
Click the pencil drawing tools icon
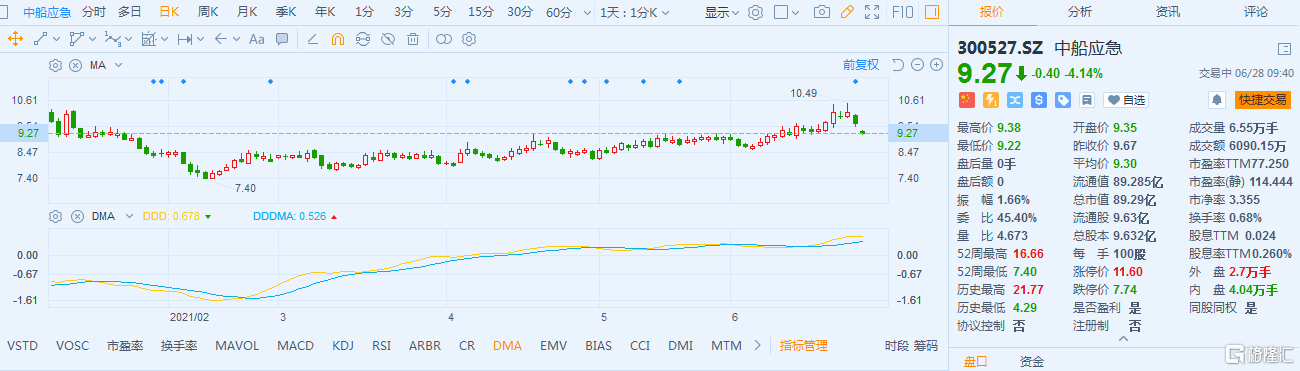[847, 12]
